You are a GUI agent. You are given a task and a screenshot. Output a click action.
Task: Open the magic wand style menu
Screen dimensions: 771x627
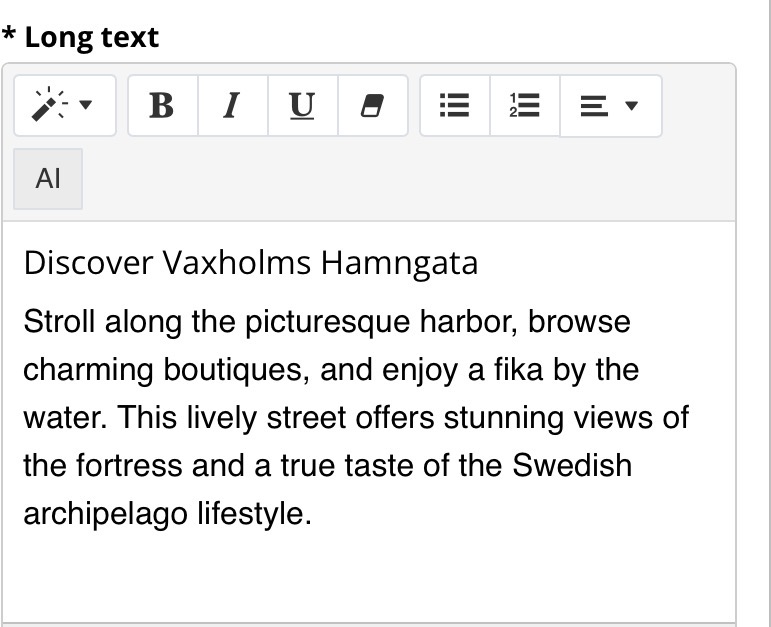64,105
